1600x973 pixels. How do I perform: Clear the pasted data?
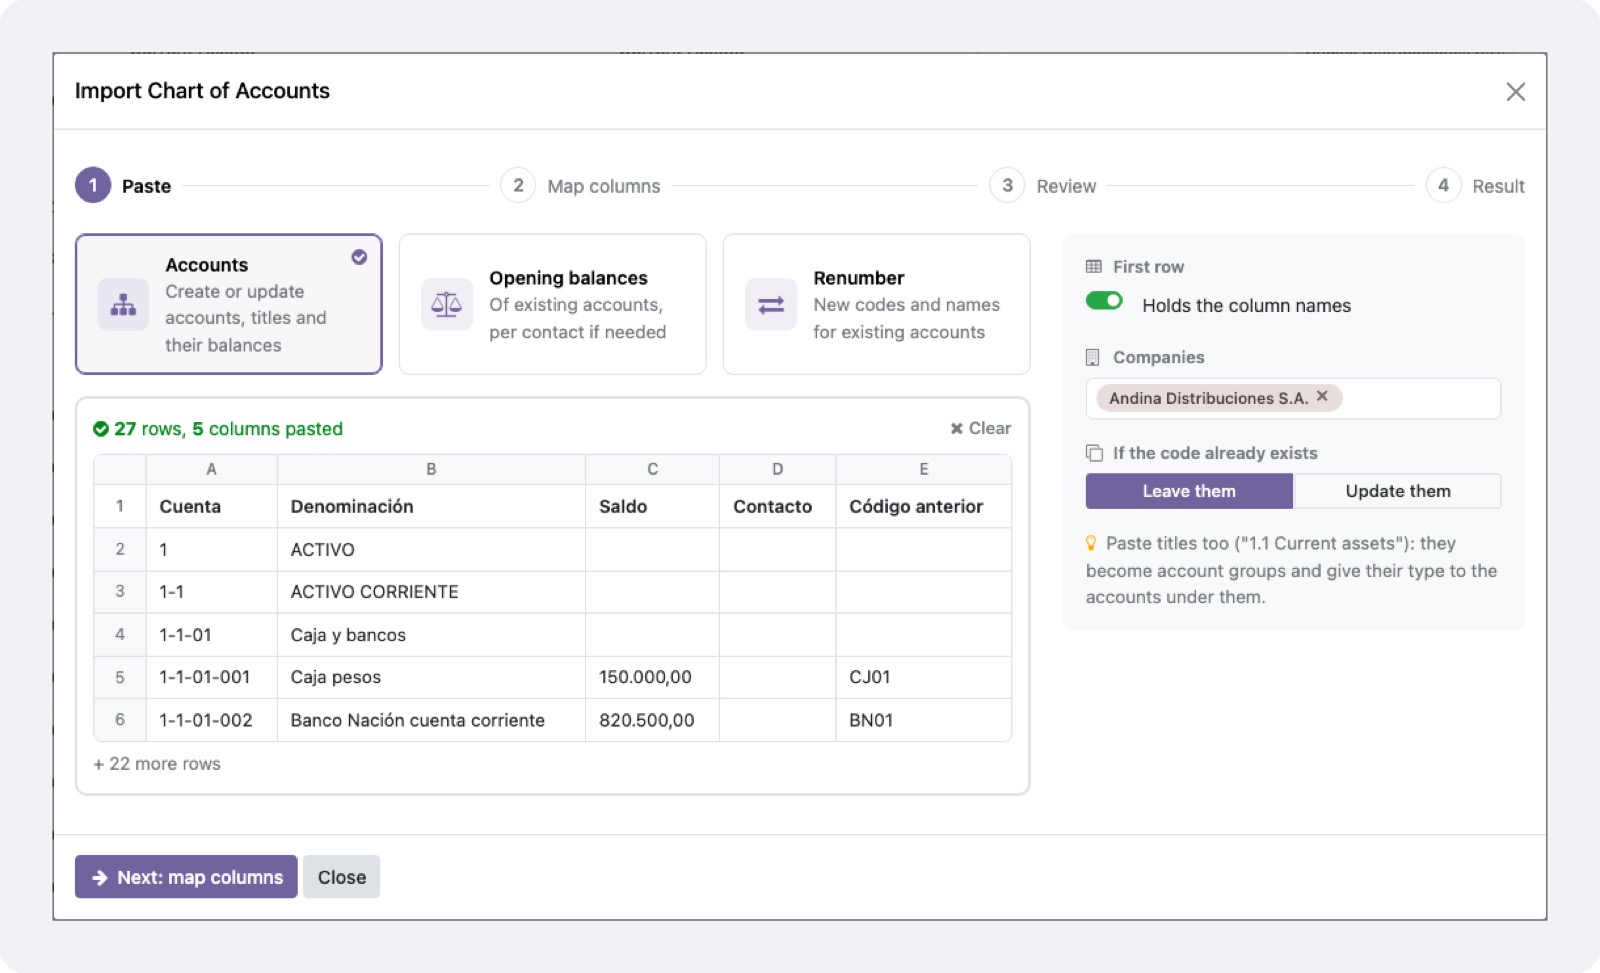[x=981, y=428]
